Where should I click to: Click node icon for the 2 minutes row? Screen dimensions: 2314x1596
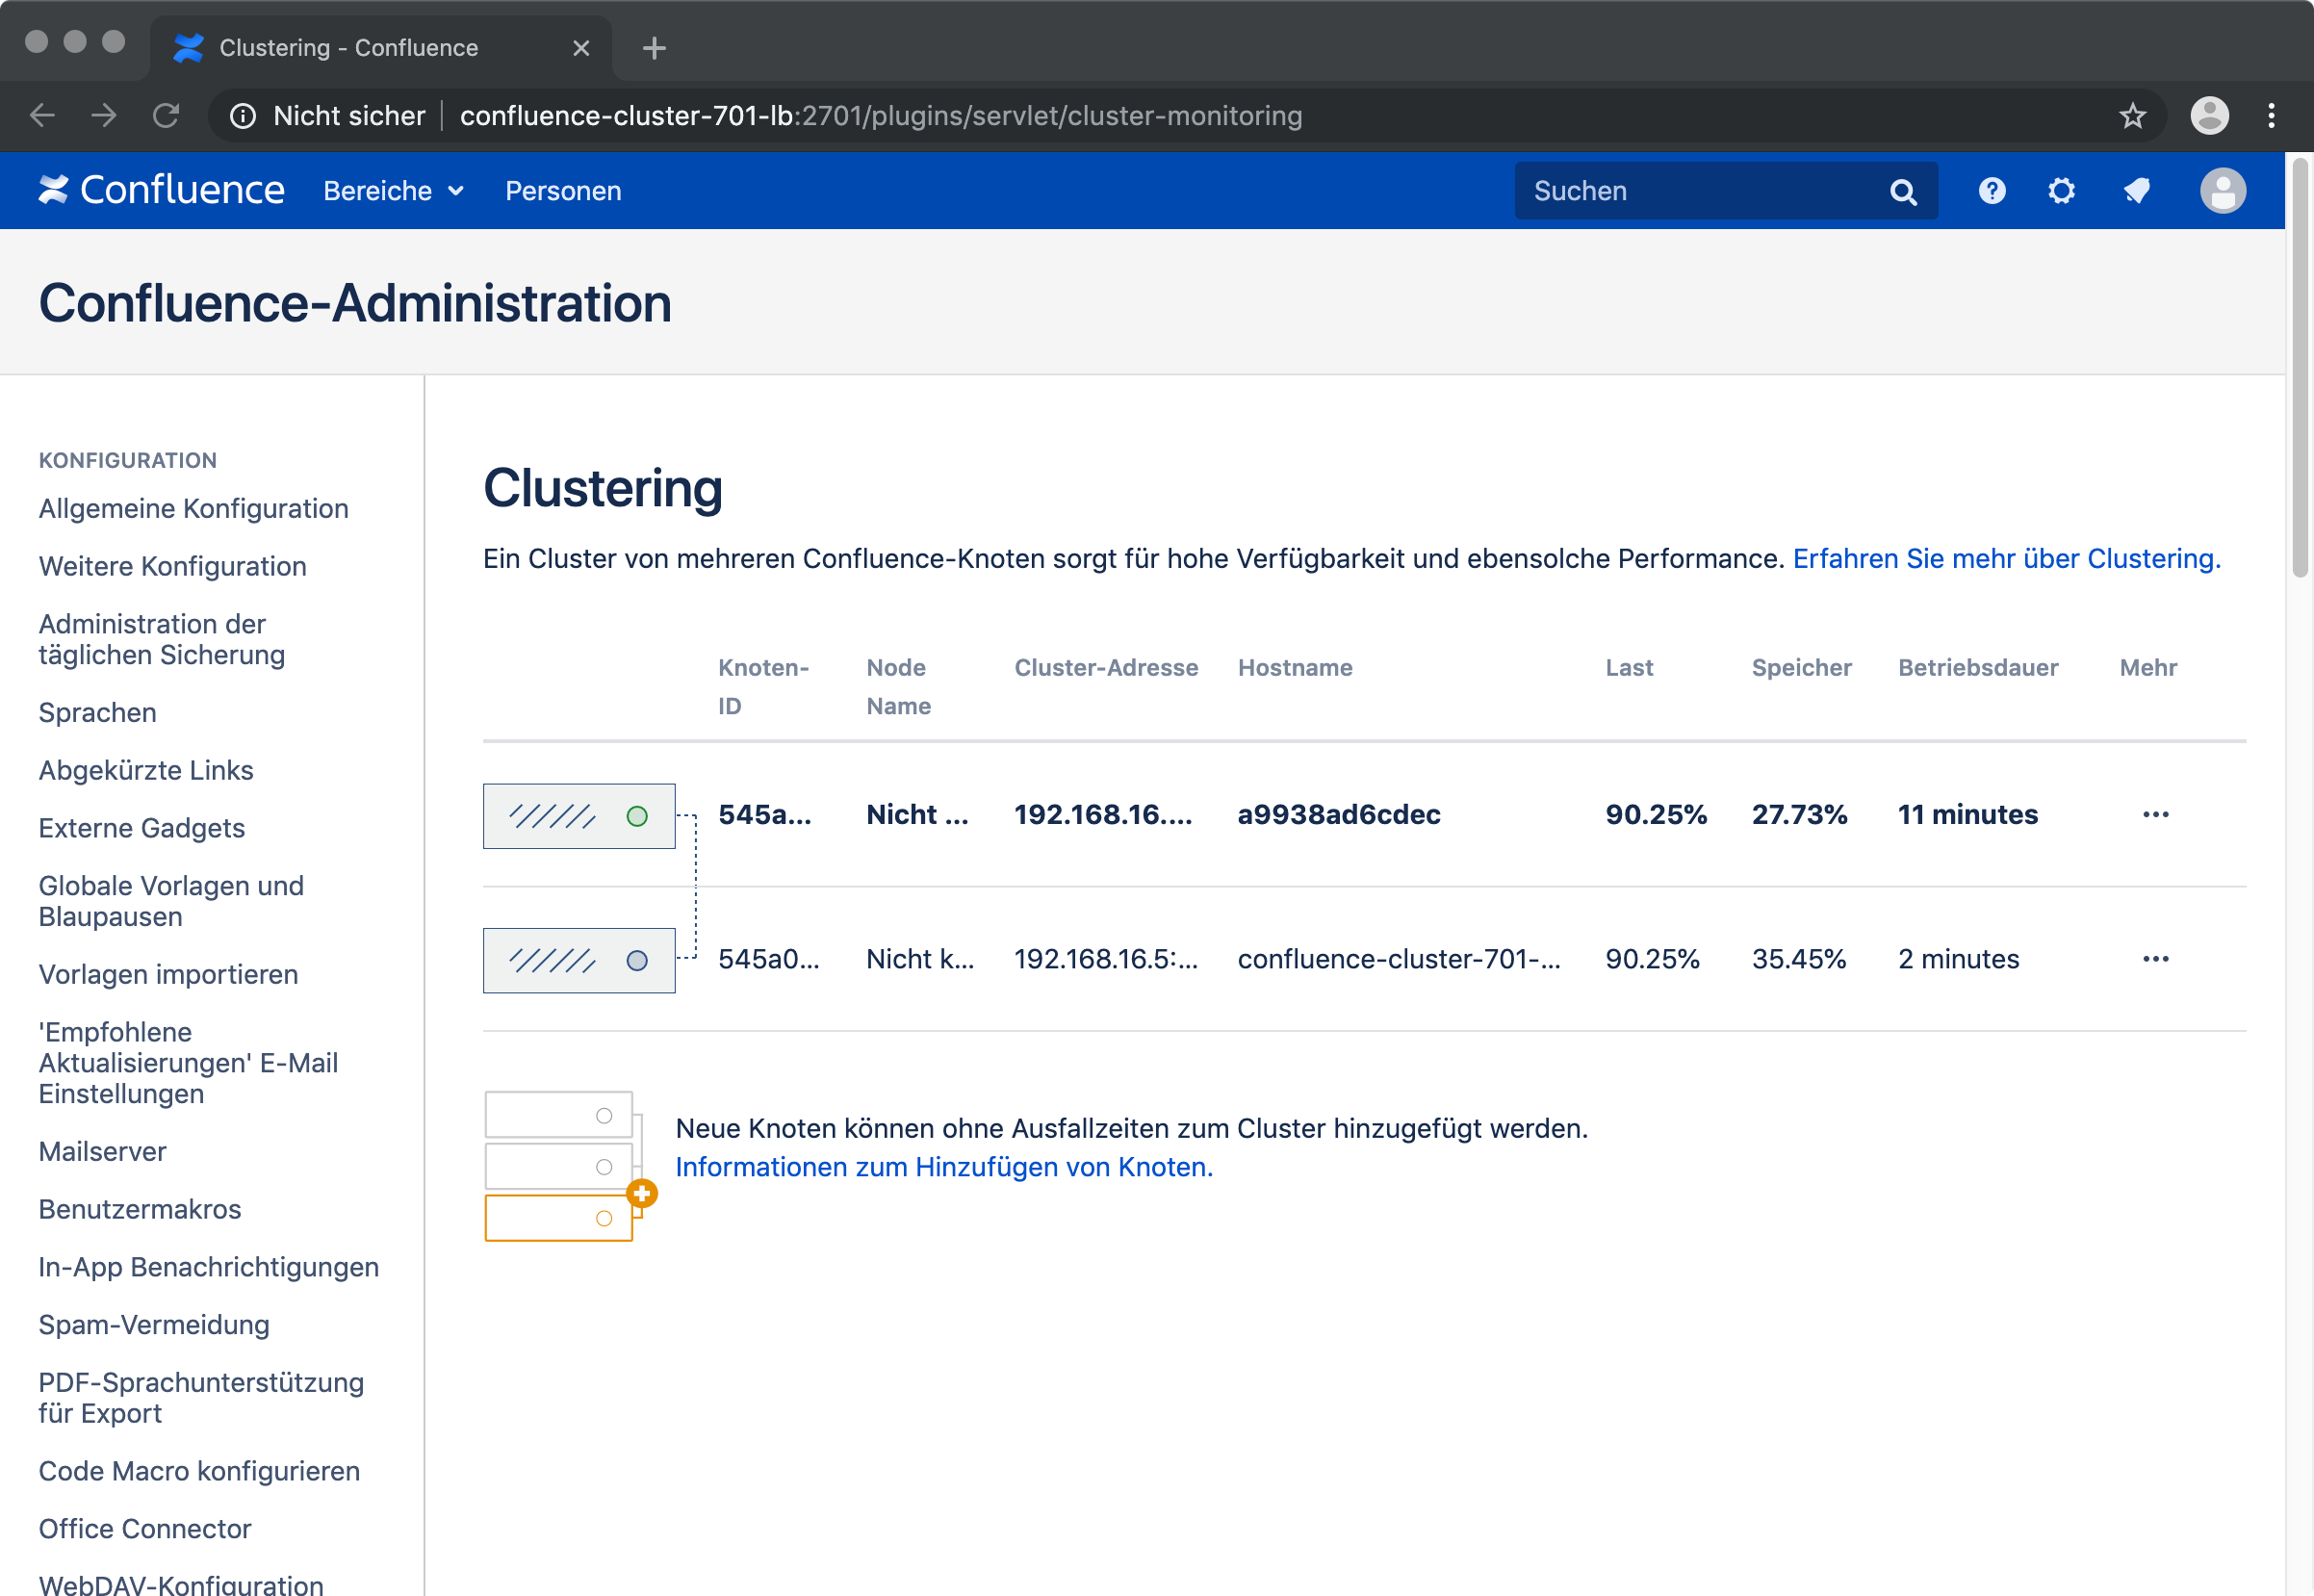pyautogui.click(x=579, y=960)
